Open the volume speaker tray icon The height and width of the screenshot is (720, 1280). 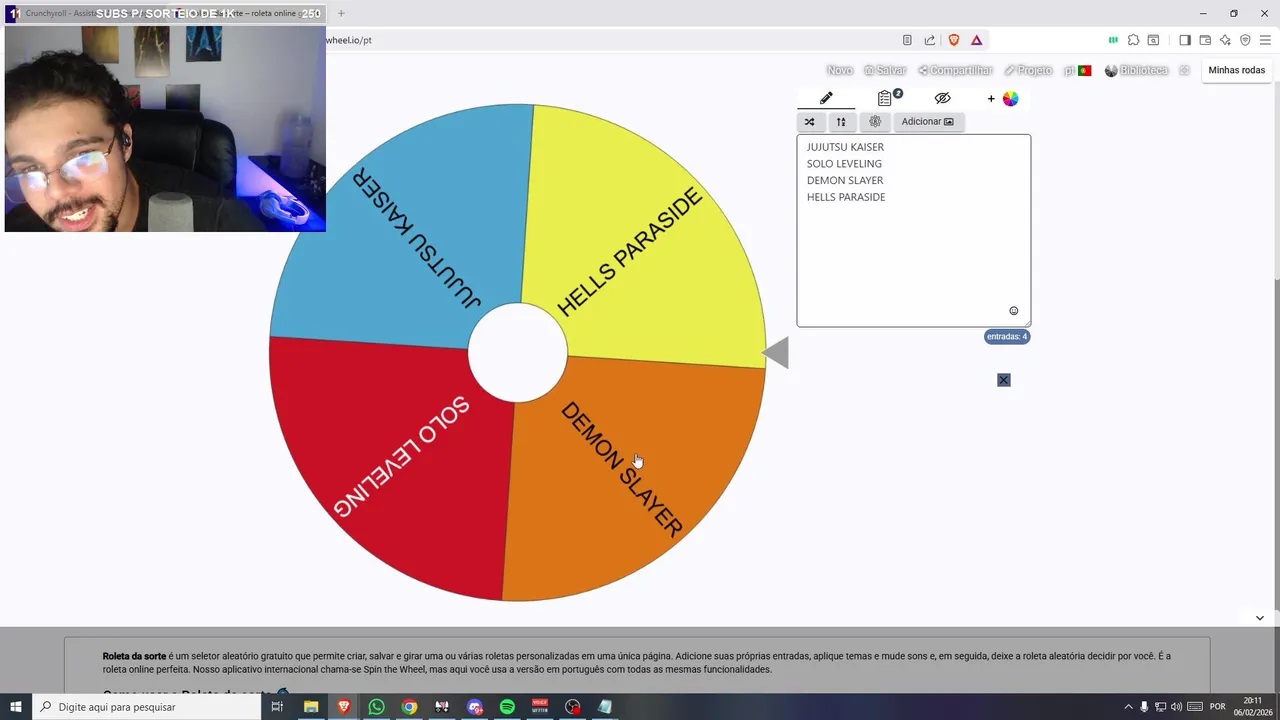[1176, 707]
